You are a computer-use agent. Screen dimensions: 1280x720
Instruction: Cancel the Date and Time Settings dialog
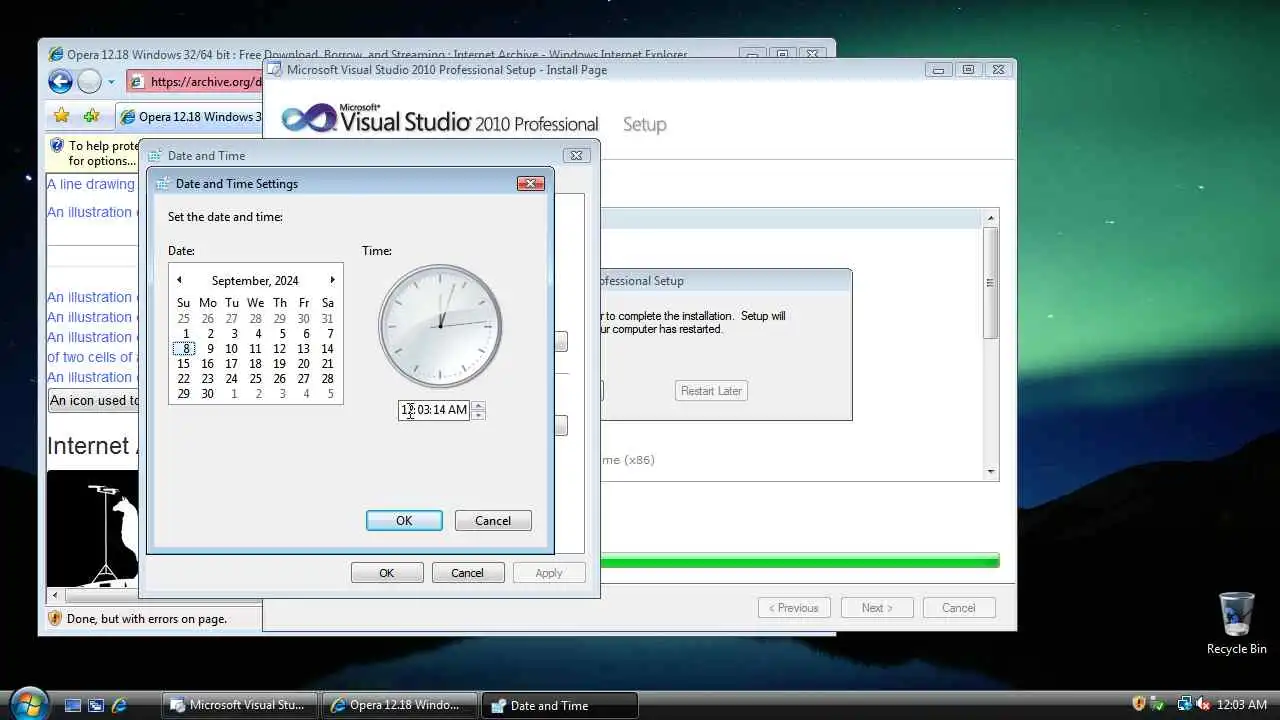(x=493, y=521)
